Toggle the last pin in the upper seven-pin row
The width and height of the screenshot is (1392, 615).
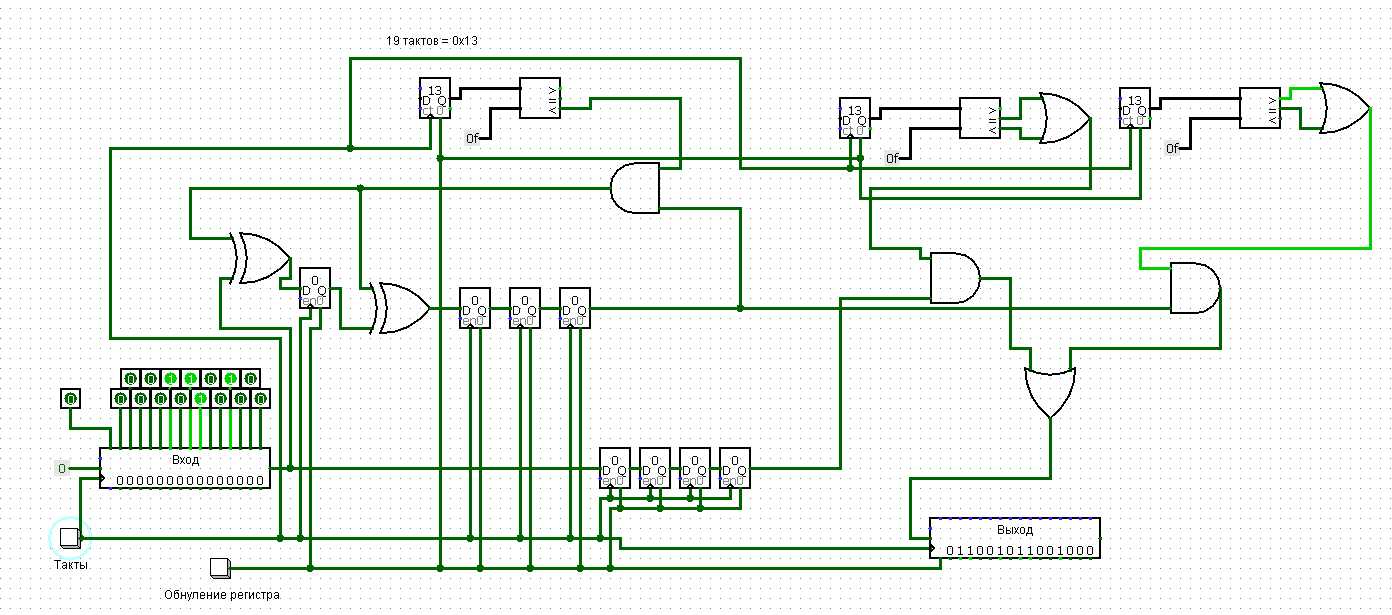tap(250, 378)
